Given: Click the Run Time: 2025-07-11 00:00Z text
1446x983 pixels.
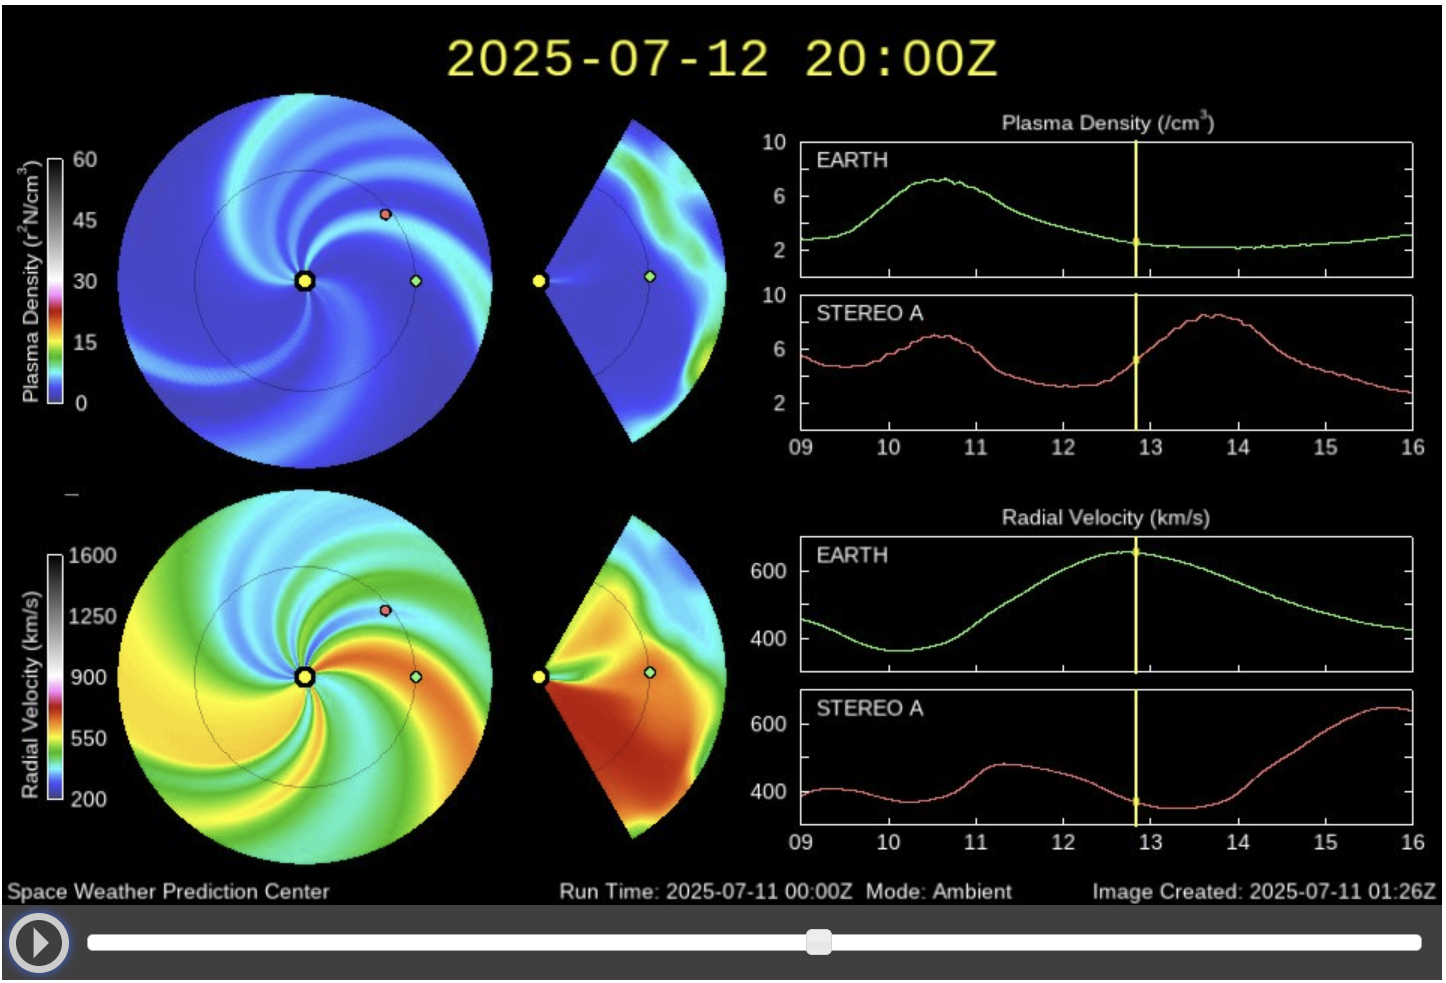Looking at the screenshot, I should point(706,891).
